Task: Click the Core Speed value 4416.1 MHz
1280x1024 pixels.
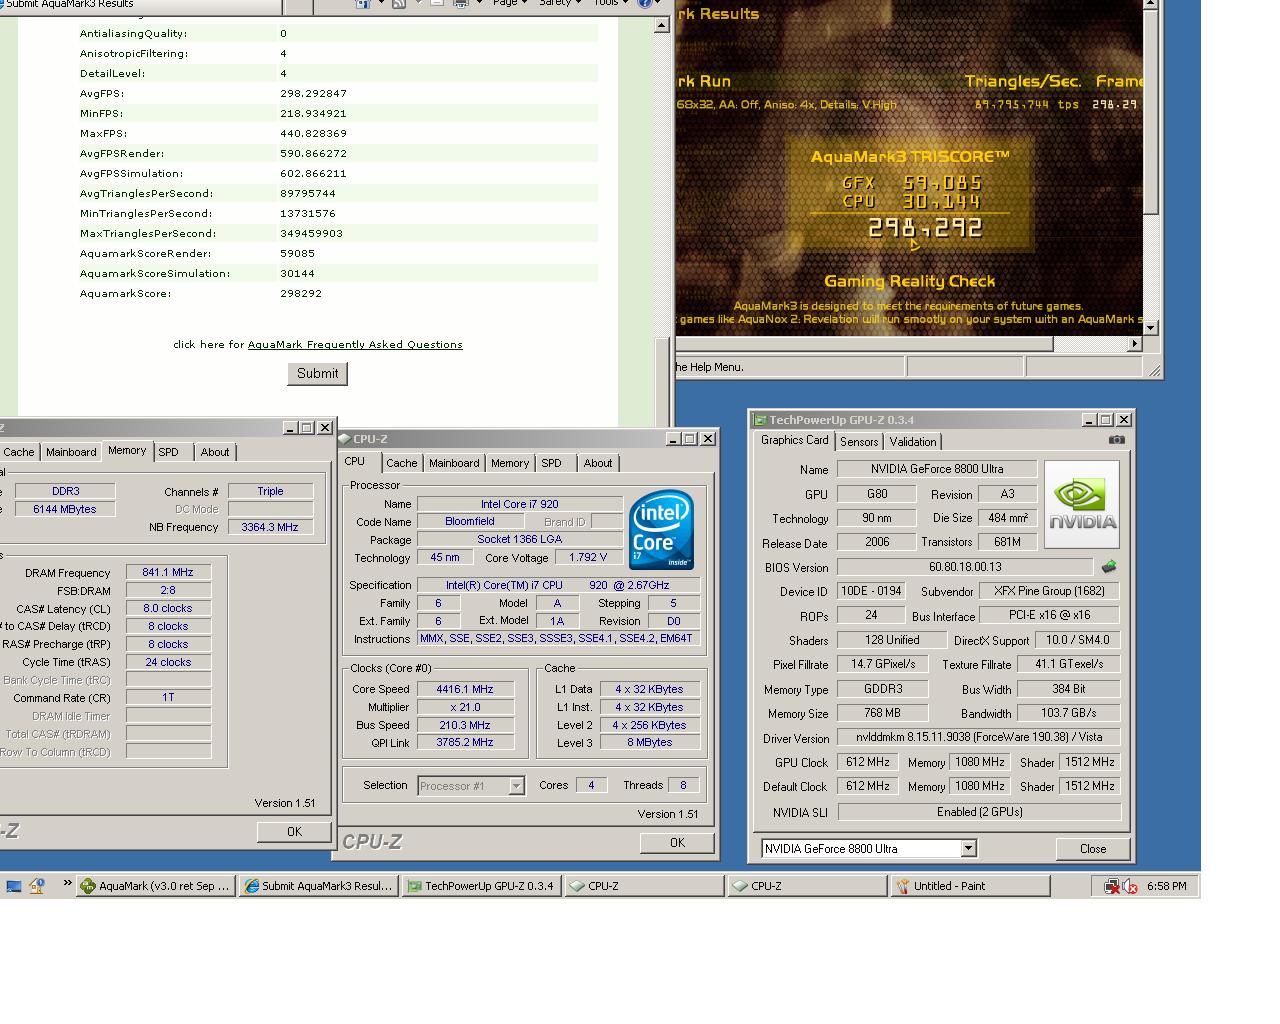Action: click(465, 689)
